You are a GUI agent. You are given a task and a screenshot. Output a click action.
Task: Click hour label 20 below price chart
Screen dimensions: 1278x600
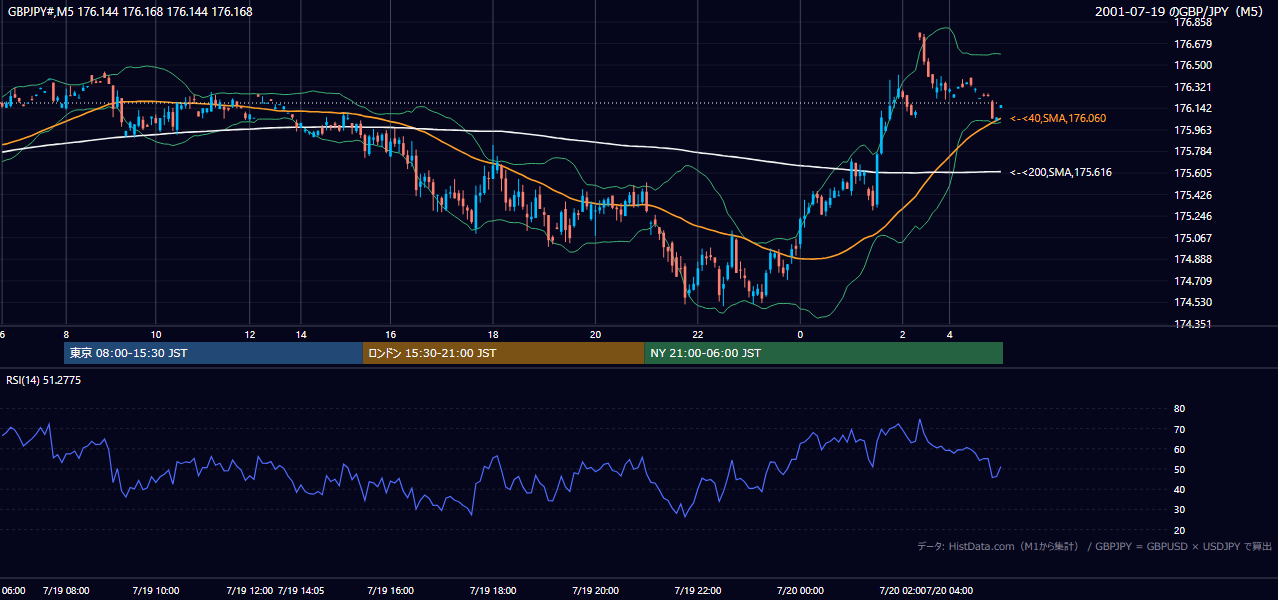[x=595, y=334]
